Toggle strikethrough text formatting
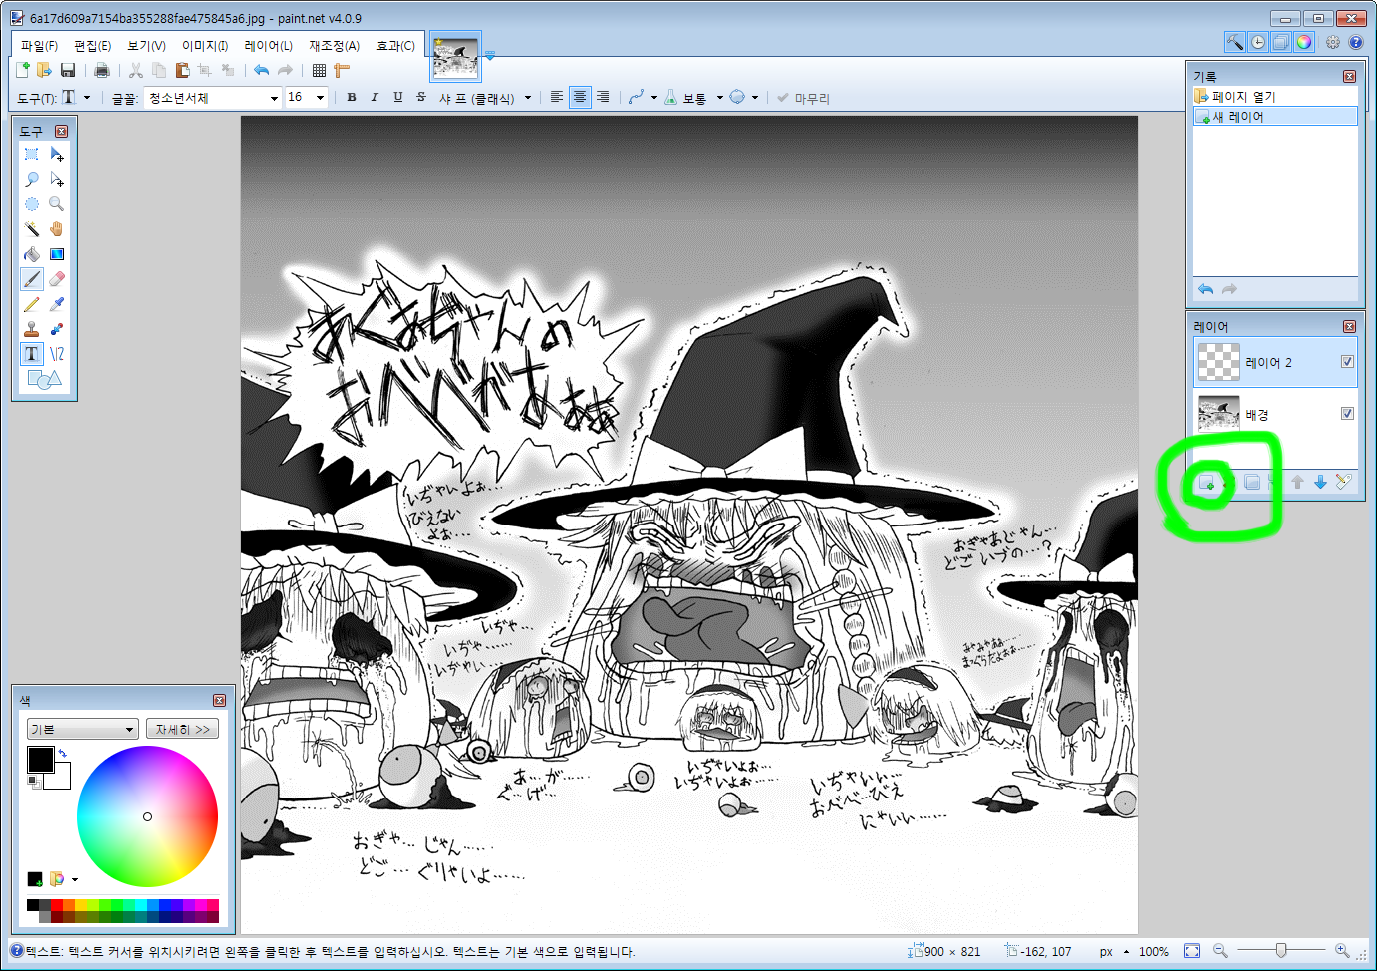 (421, 97)
